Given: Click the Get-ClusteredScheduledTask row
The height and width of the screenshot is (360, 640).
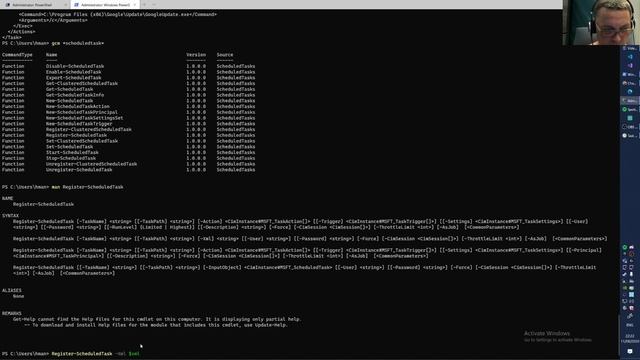Looking at the screenshot, I should 128,83.
